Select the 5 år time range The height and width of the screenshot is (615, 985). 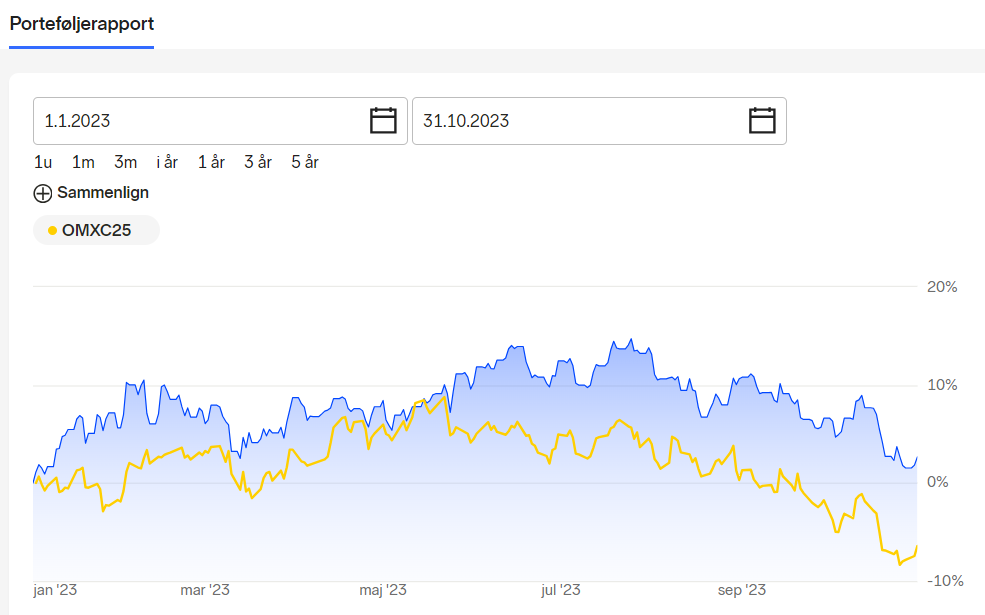(x=305, y=162)
